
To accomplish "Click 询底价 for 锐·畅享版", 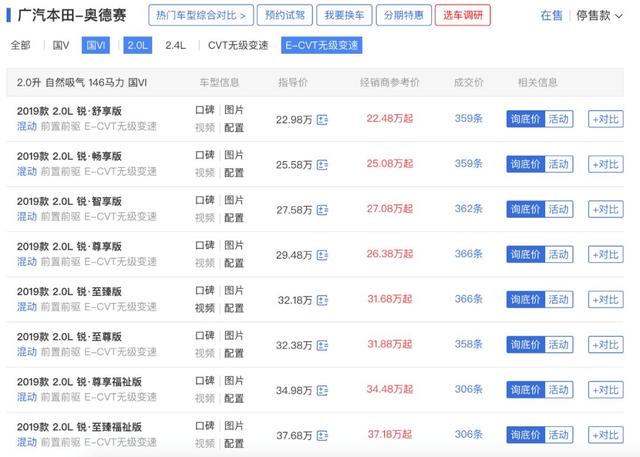I will tap(526, 164).
